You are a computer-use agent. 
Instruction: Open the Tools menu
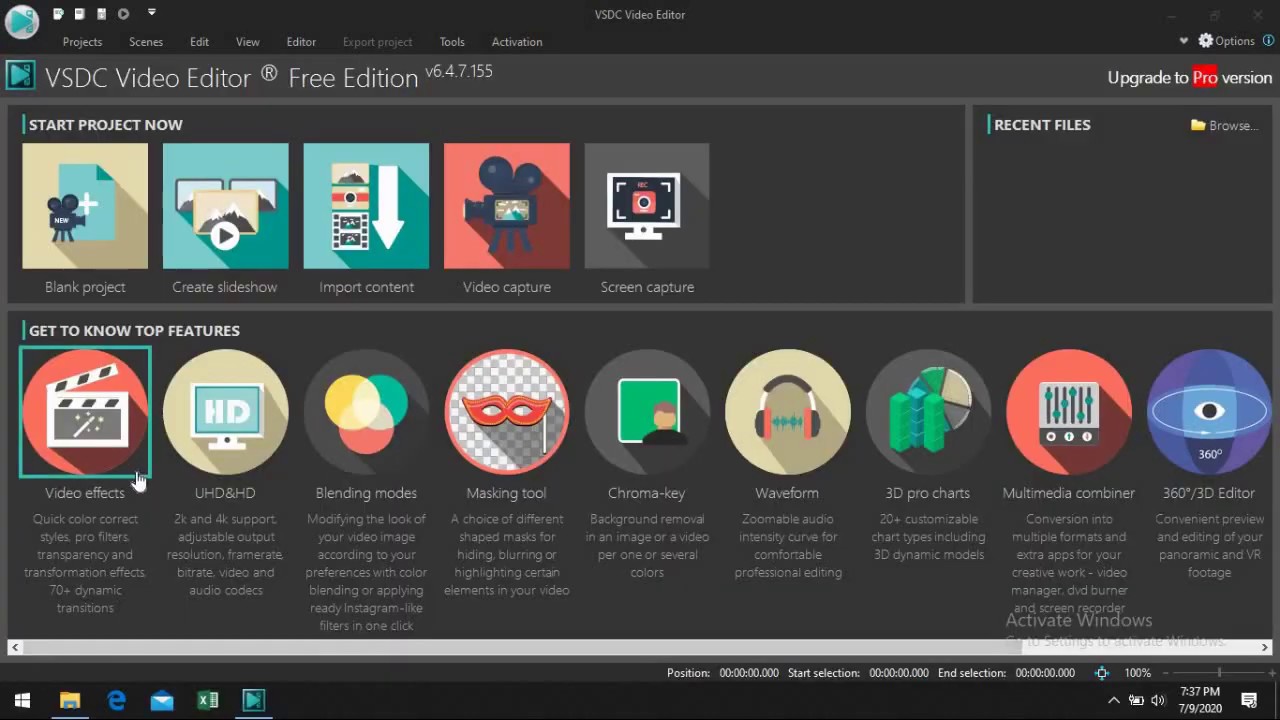click(452, 42)
